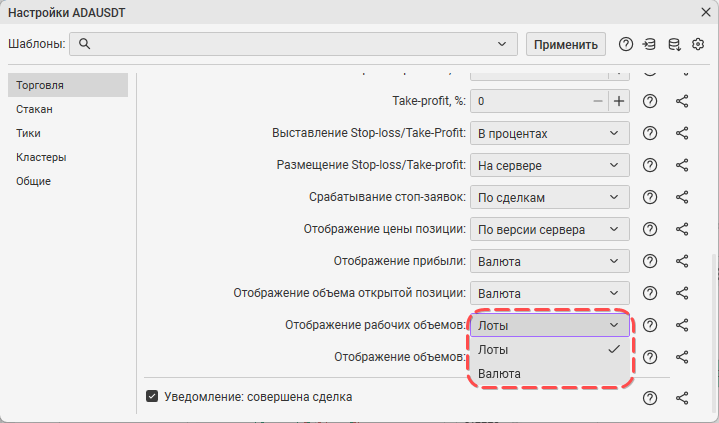
Task: Click the load template database icon
Action: pyautogui.click(x=649, y=45)
